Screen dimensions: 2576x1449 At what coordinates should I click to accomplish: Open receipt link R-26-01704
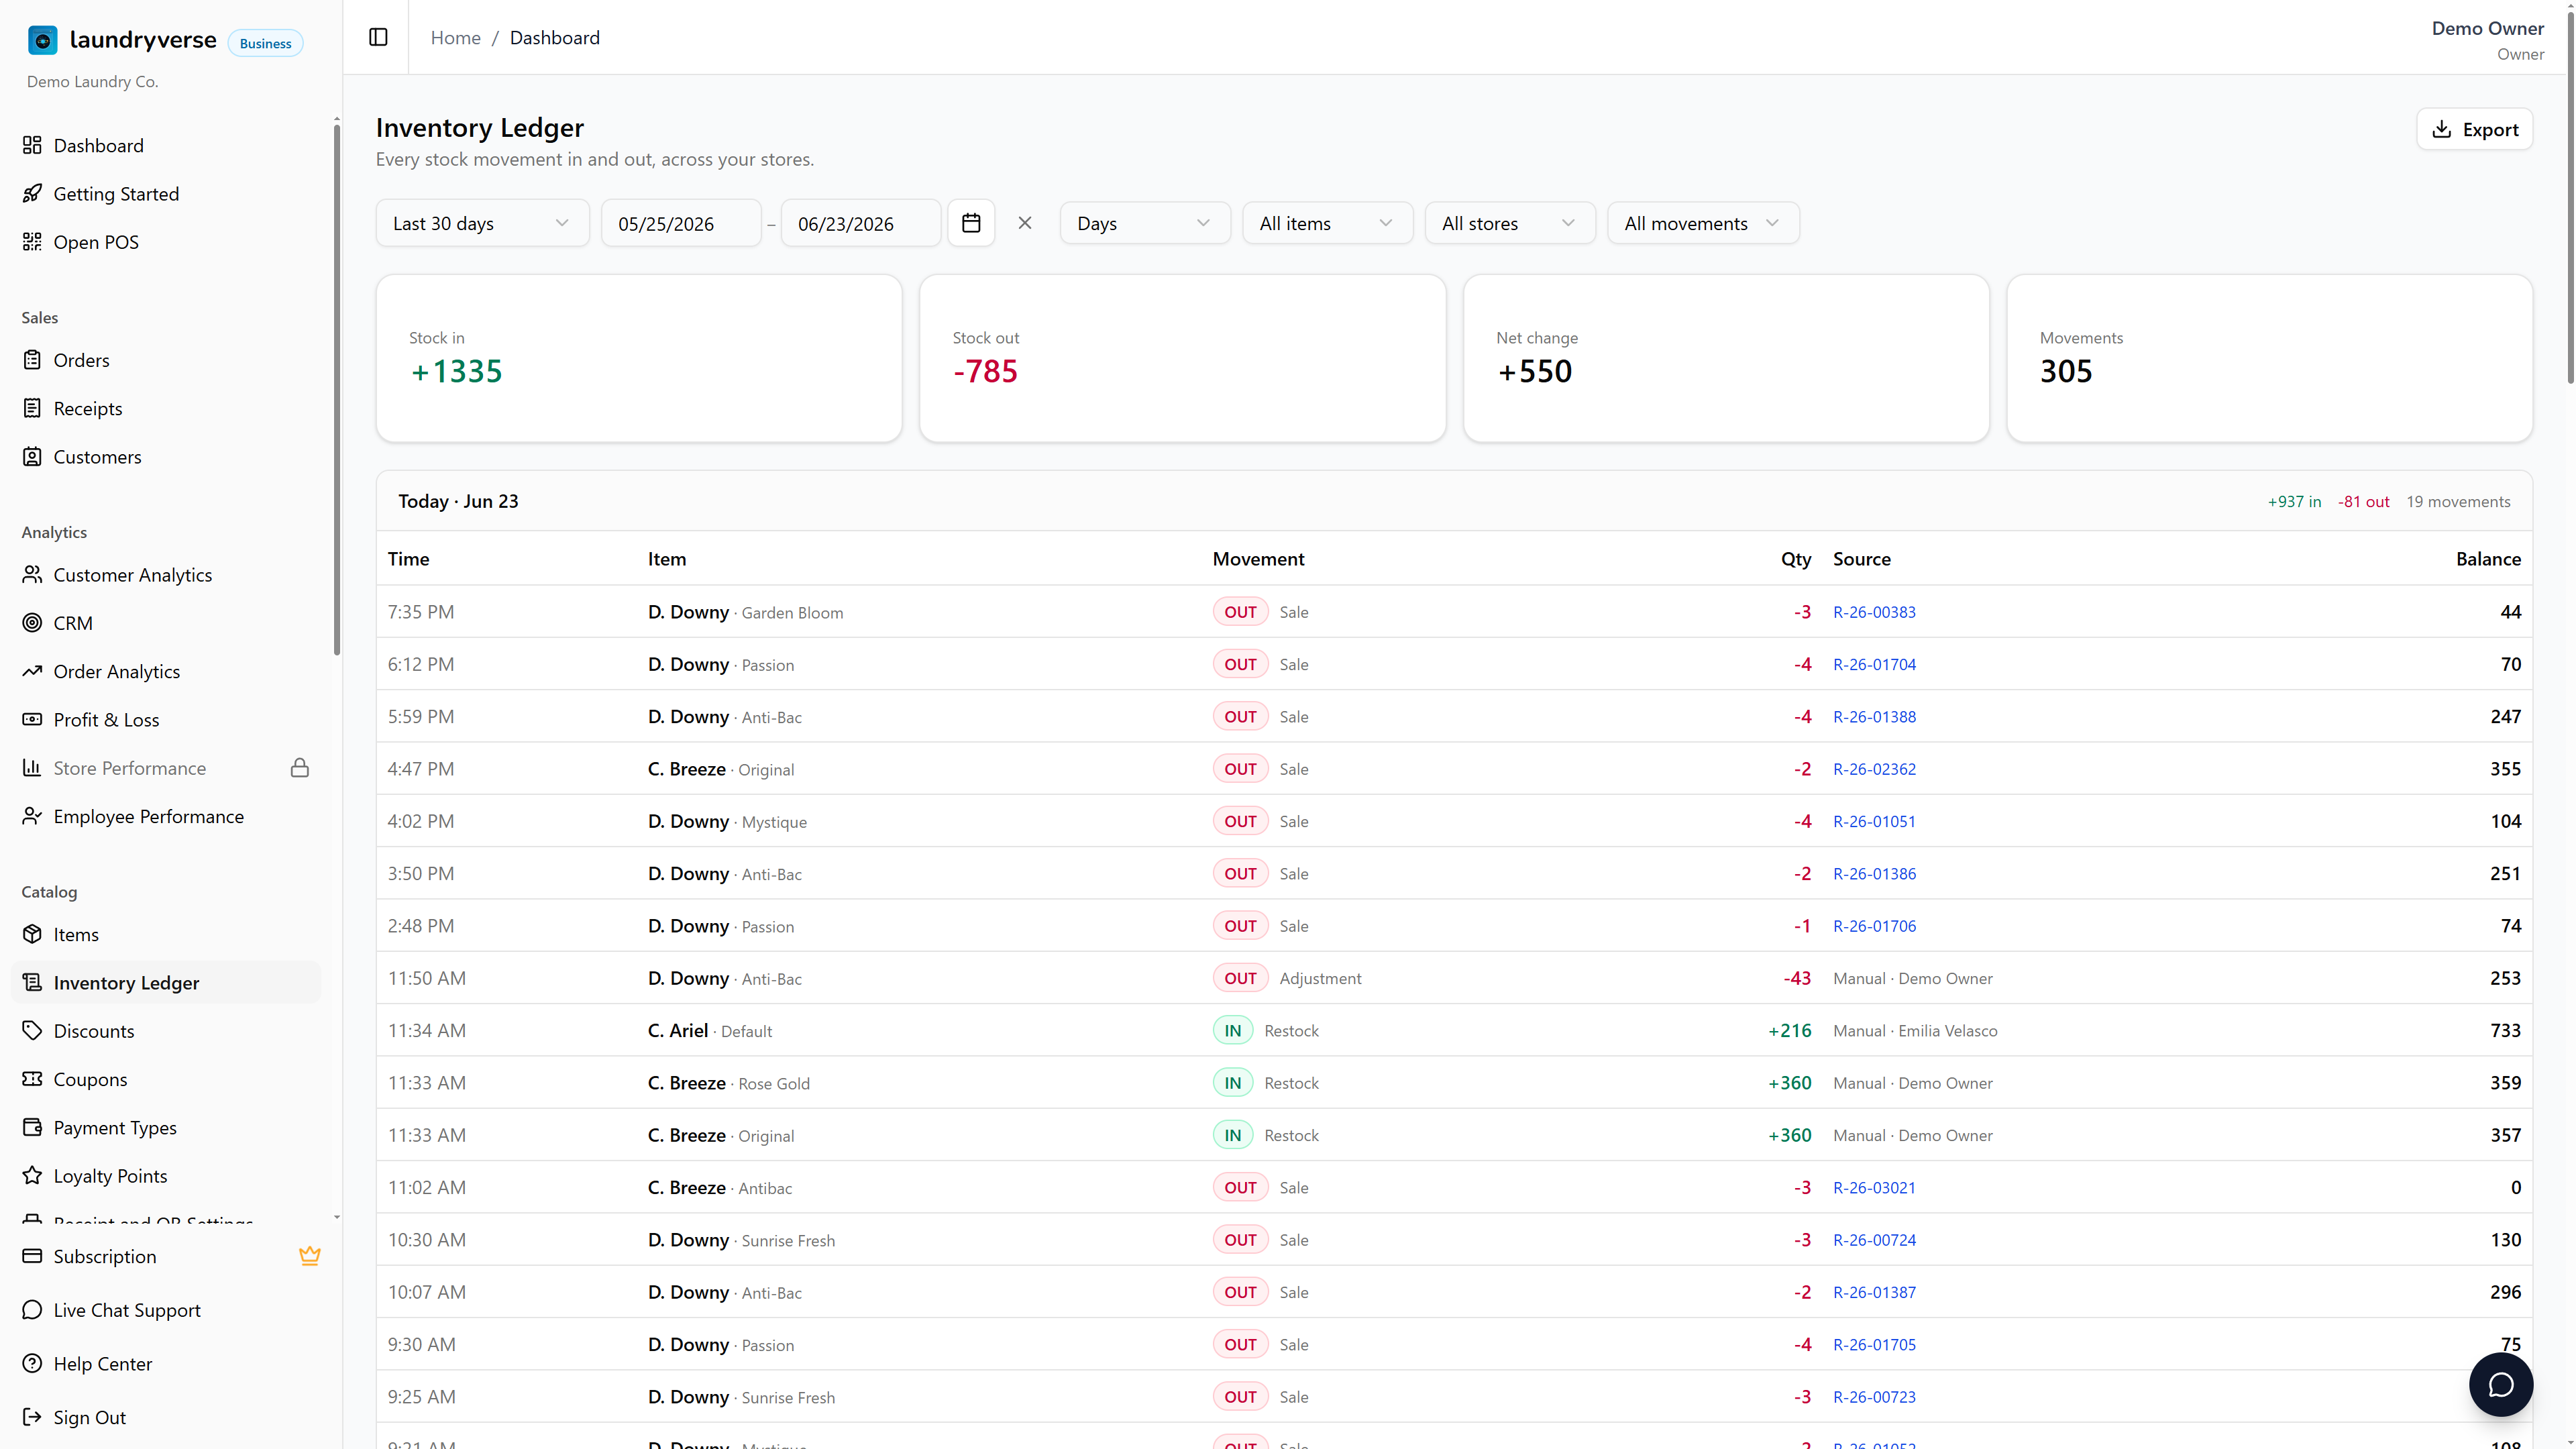click(x=1874, y=664)
